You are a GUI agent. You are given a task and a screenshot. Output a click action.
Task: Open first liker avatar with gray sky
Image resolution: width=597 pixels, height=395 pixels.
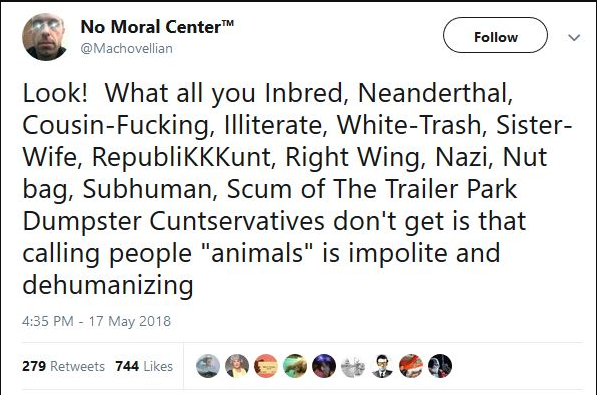[208, 366]
